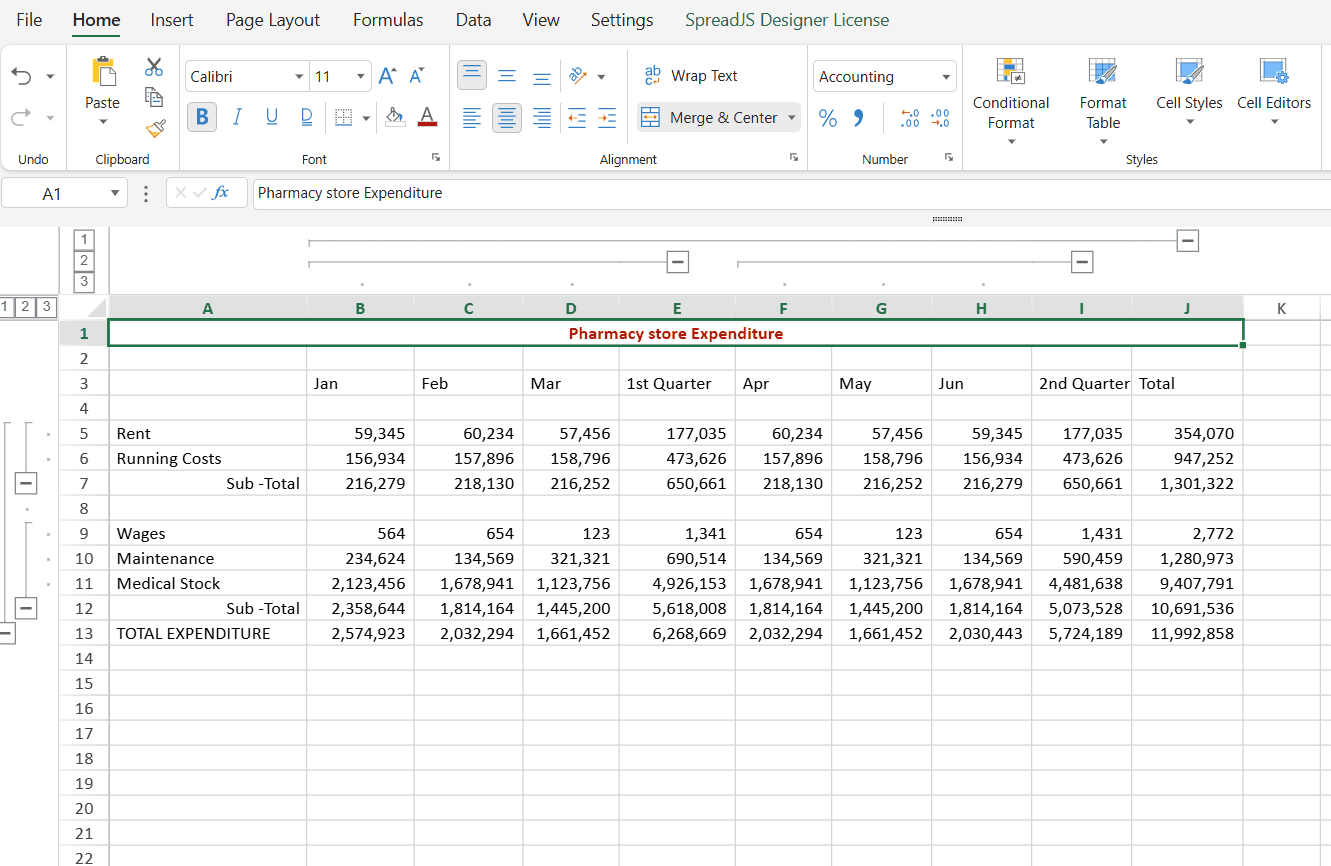This screenshot has height=866, width=1331.
Task: Open the Merge & Center dropdown arrow
Action: (x=792, y=118)
